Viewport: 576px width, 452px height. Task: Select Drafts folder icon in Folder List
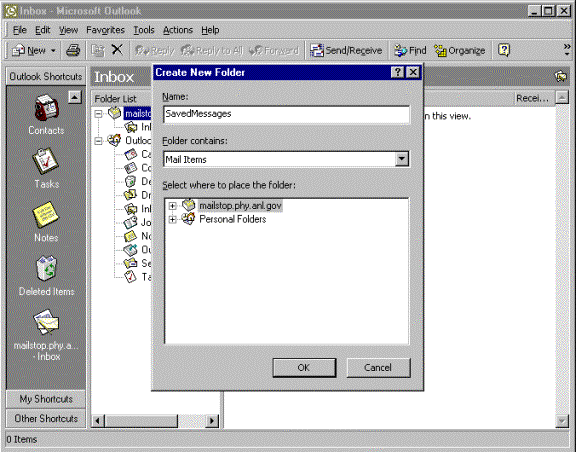pos(131,195)
